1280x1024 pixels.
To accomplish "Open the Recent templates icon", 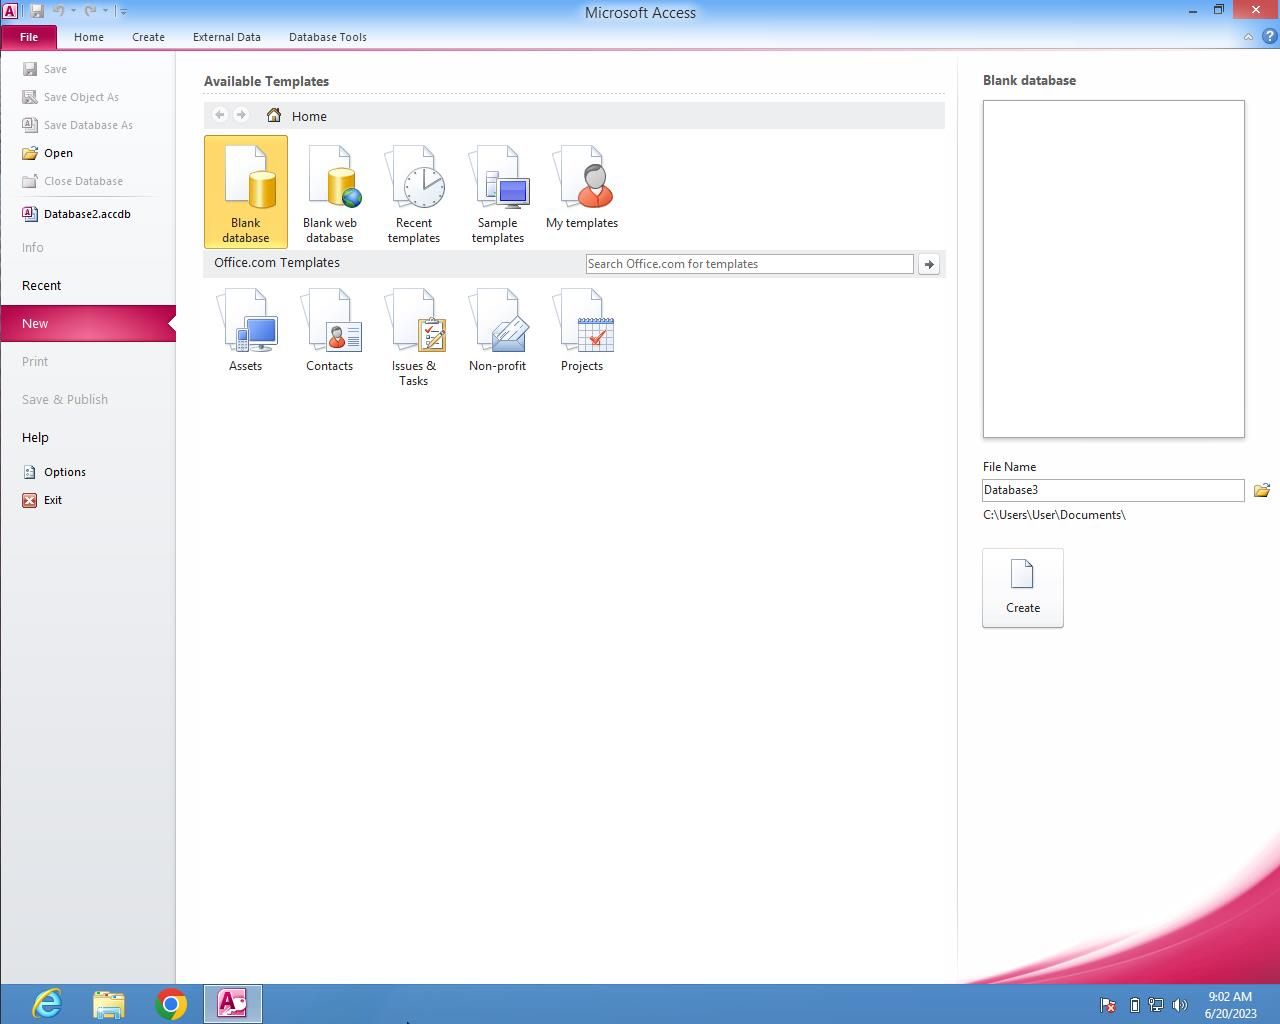I will [413, 192].
